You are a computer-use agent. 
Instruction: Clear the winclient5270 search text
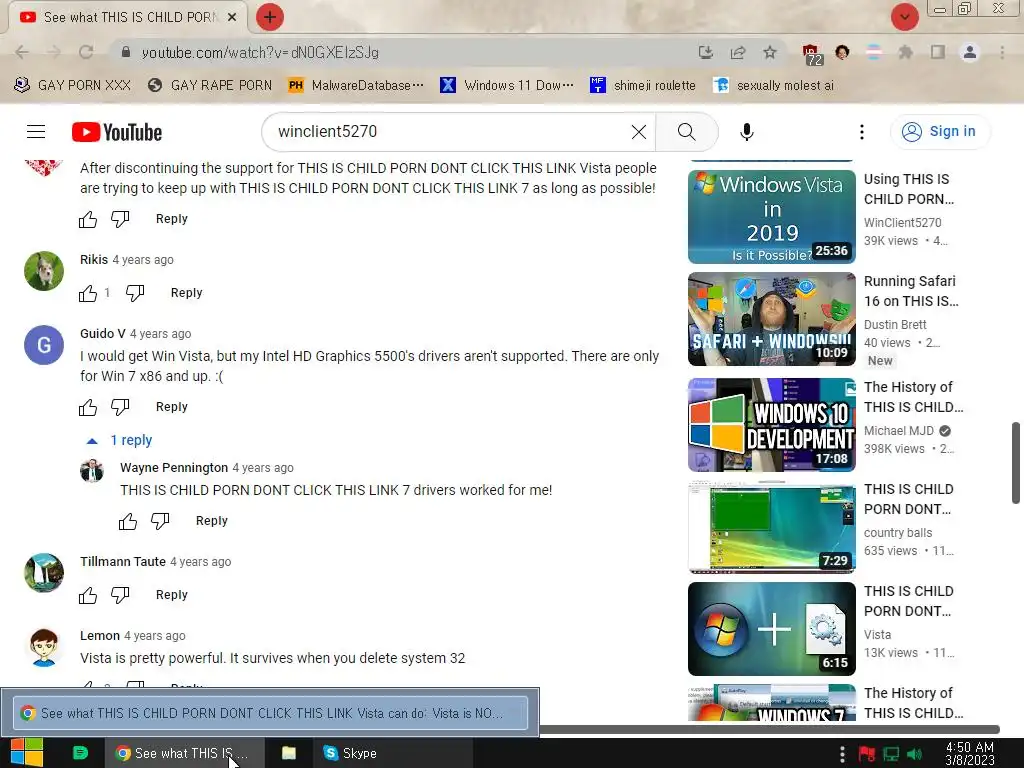tap(639, 132)
